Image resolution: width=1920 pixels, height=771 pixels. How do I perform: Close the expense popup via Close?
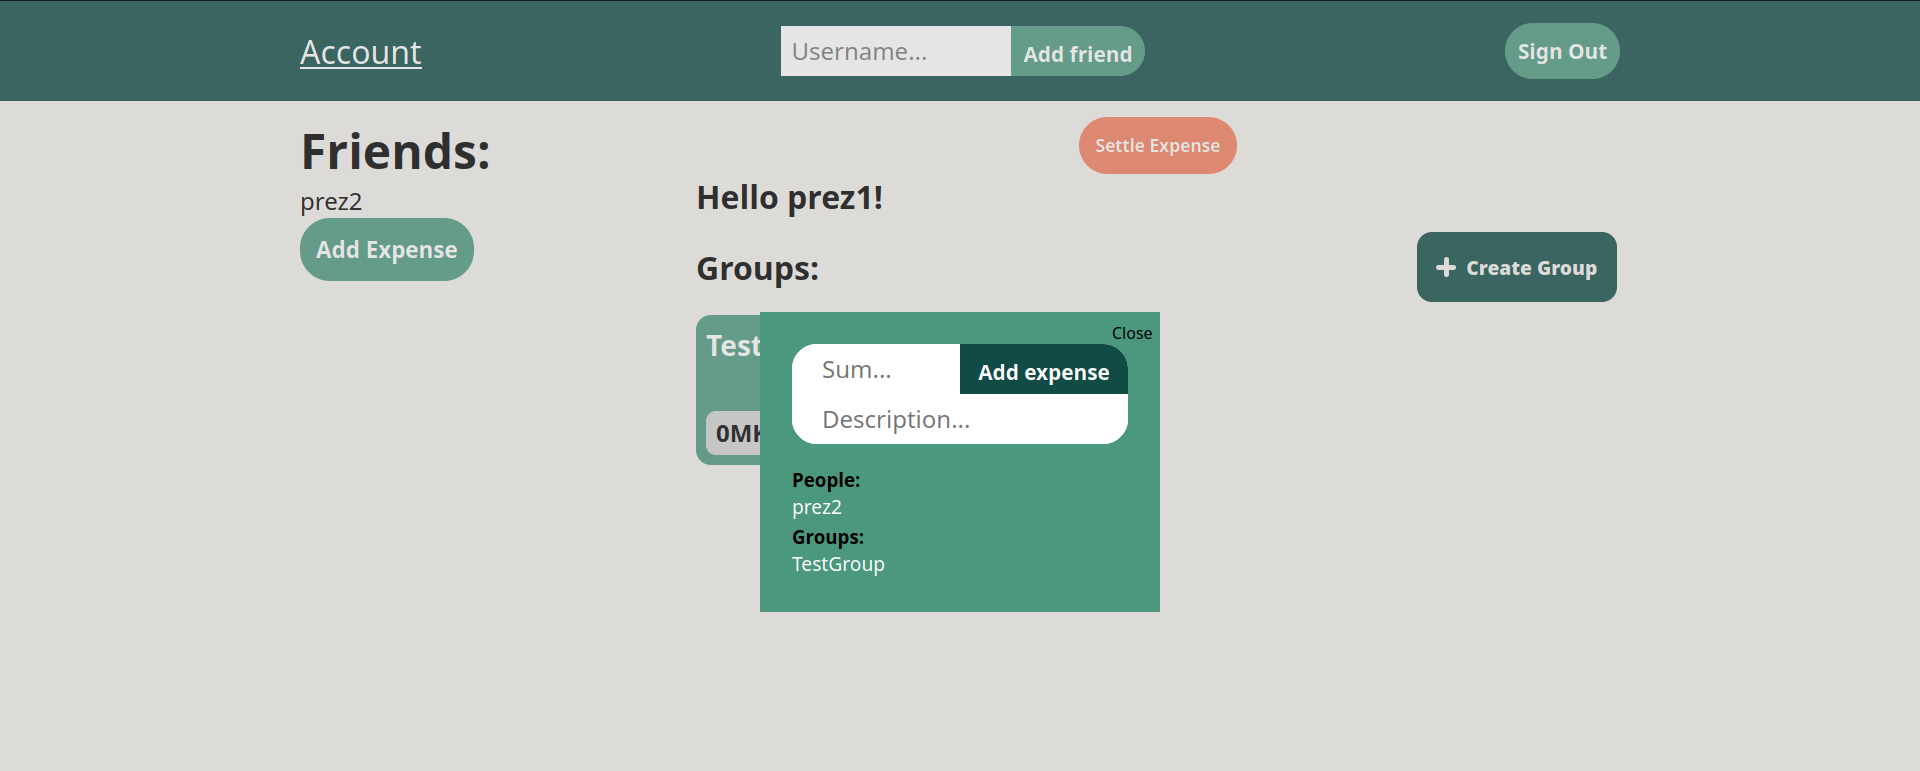[1131, 333]
